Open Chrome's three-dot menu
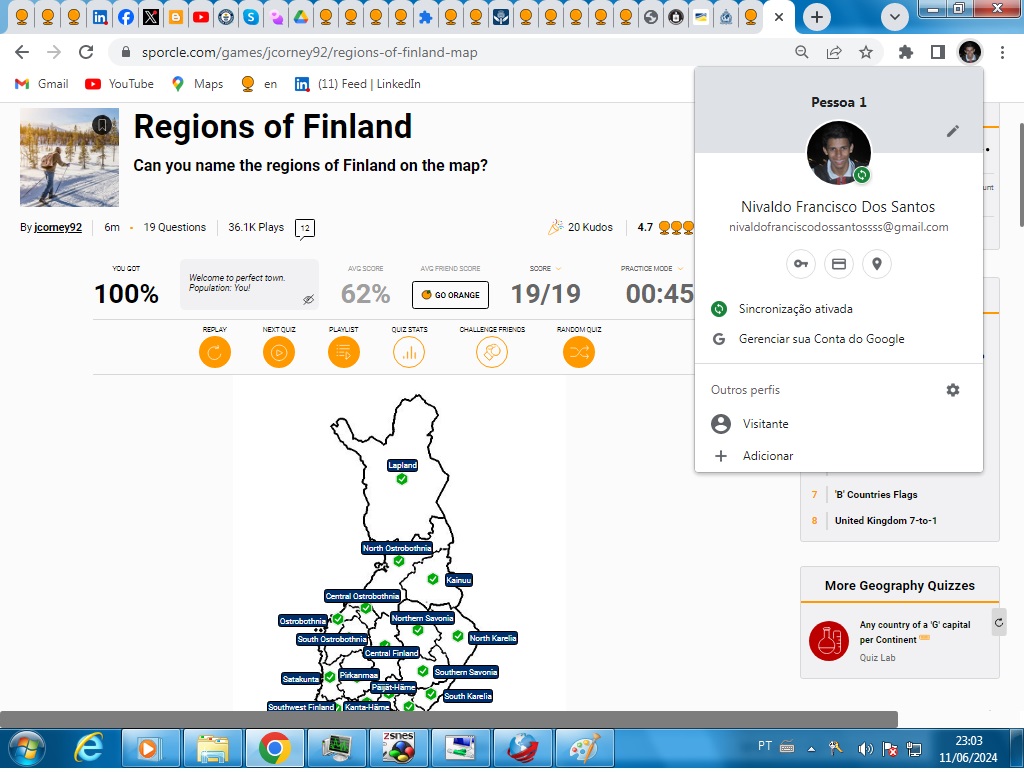The image size is (1024, 772). point(1004,51)
